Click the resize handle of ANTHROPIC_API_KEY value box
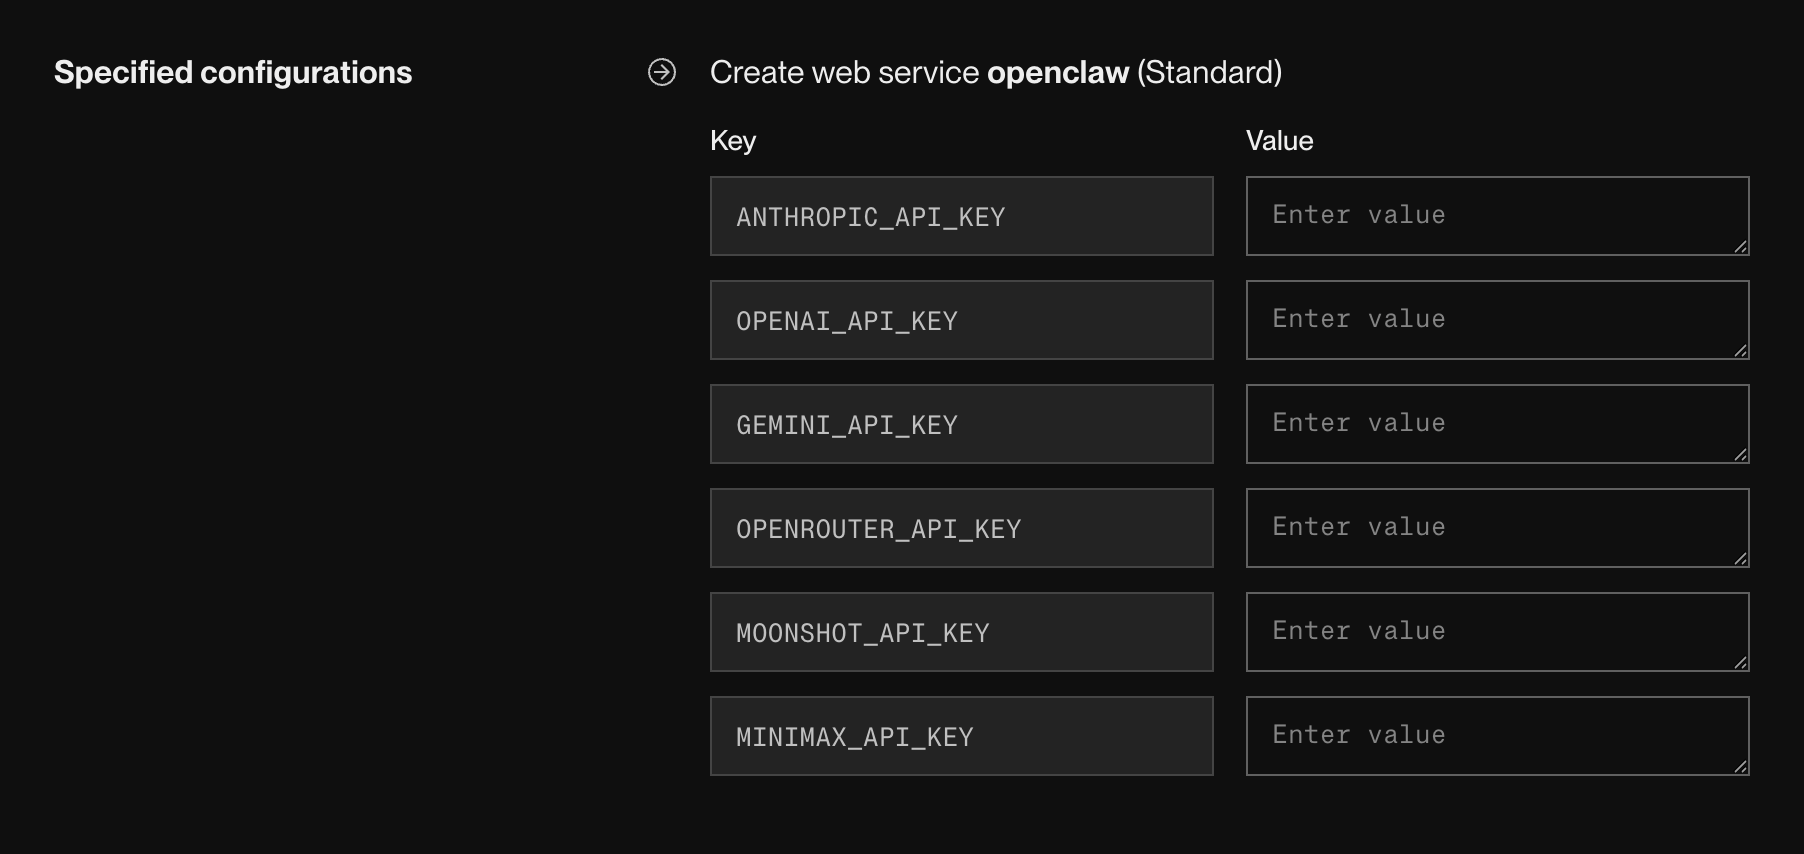The image size is (1804, 854). point(1741,247)
